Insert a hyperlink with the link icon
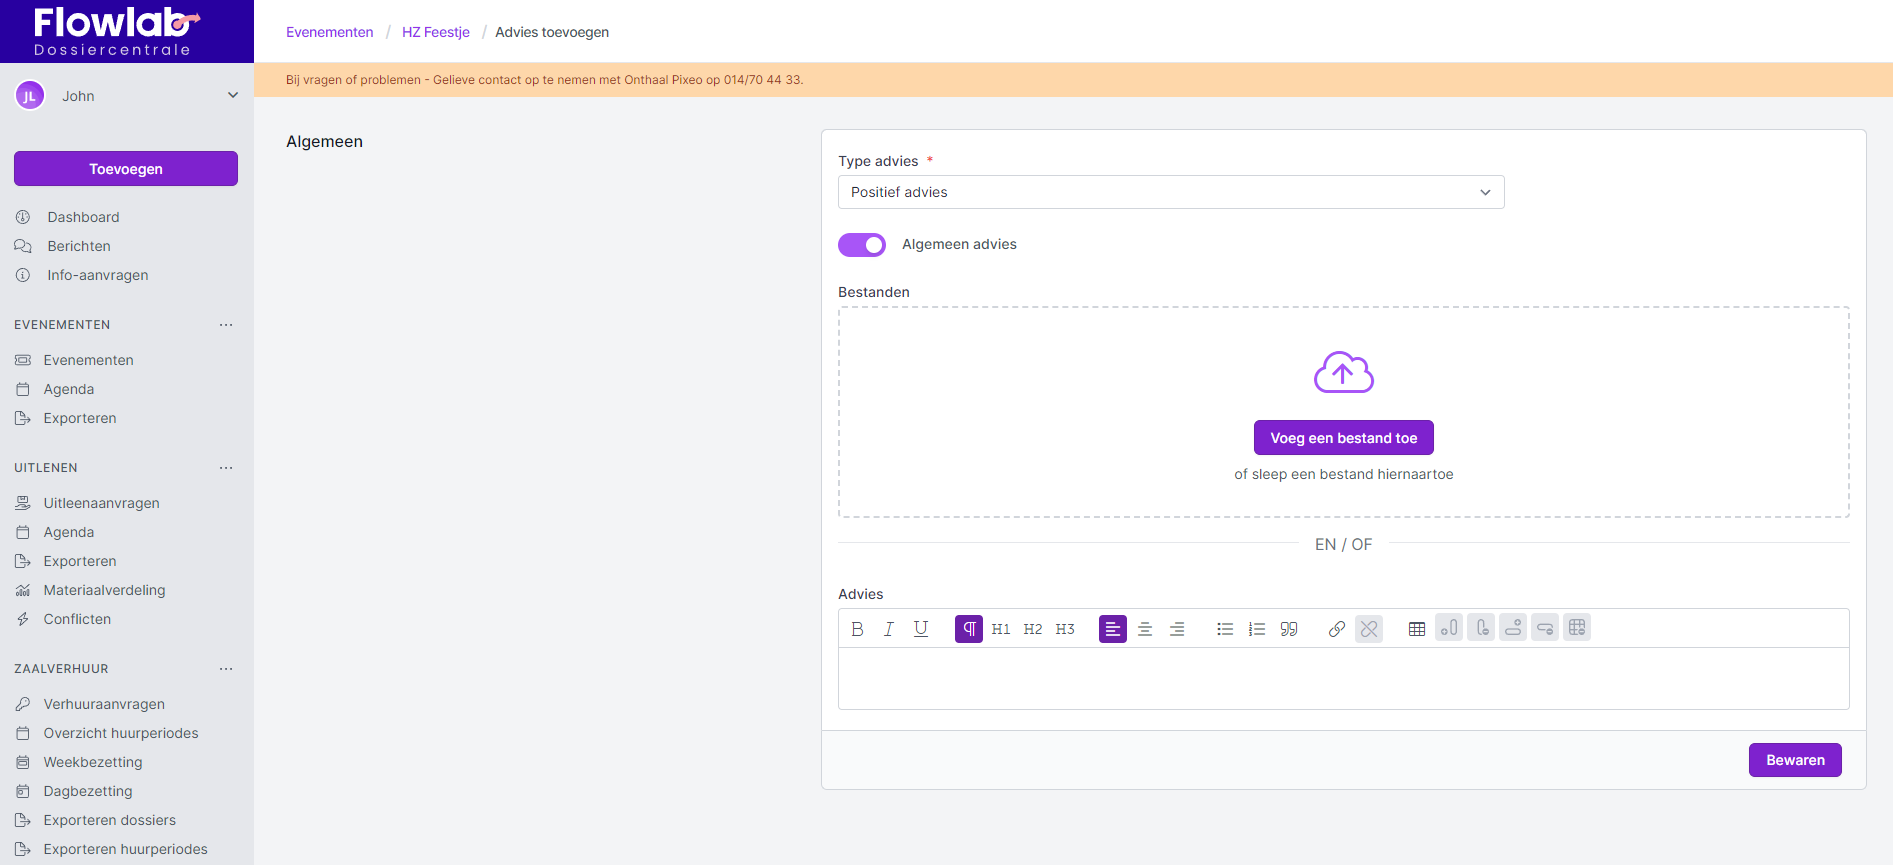Image resolution: width=1893 pixels, height=865 pixels. [x=1337, y=629]
